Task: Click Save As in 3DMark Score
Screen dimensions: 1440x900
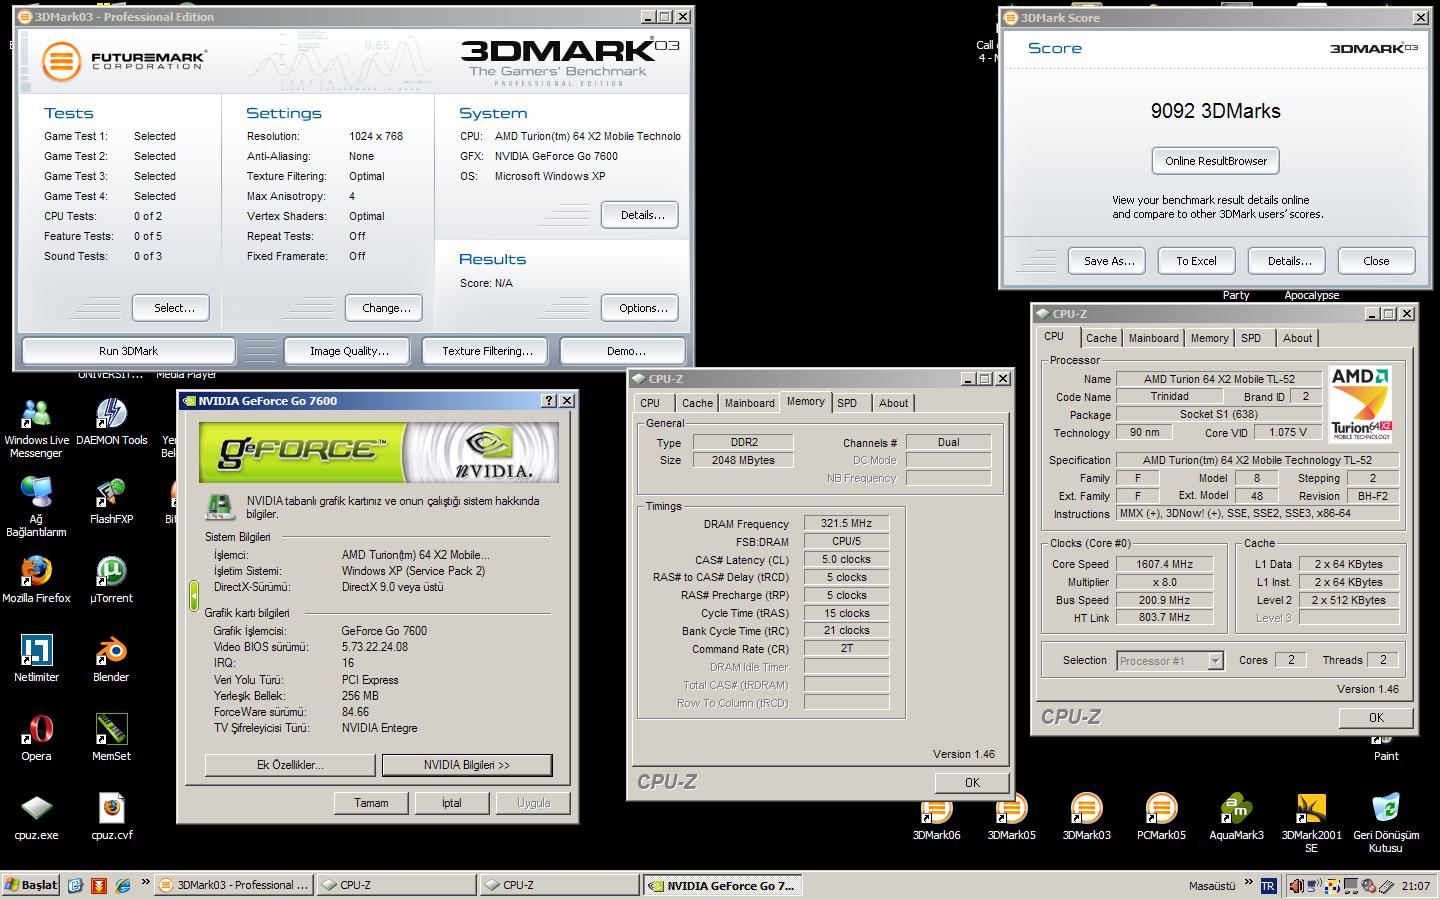Action: pos(1109,261)
